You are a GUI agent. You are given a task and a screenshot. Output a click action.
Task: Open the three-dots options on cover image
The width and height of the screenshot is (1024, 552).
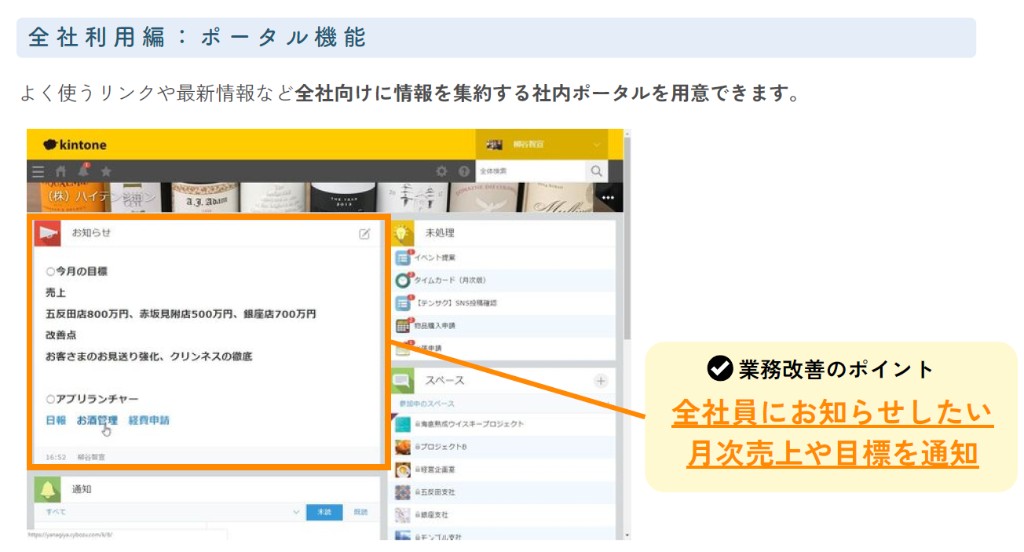pos(607,198)
